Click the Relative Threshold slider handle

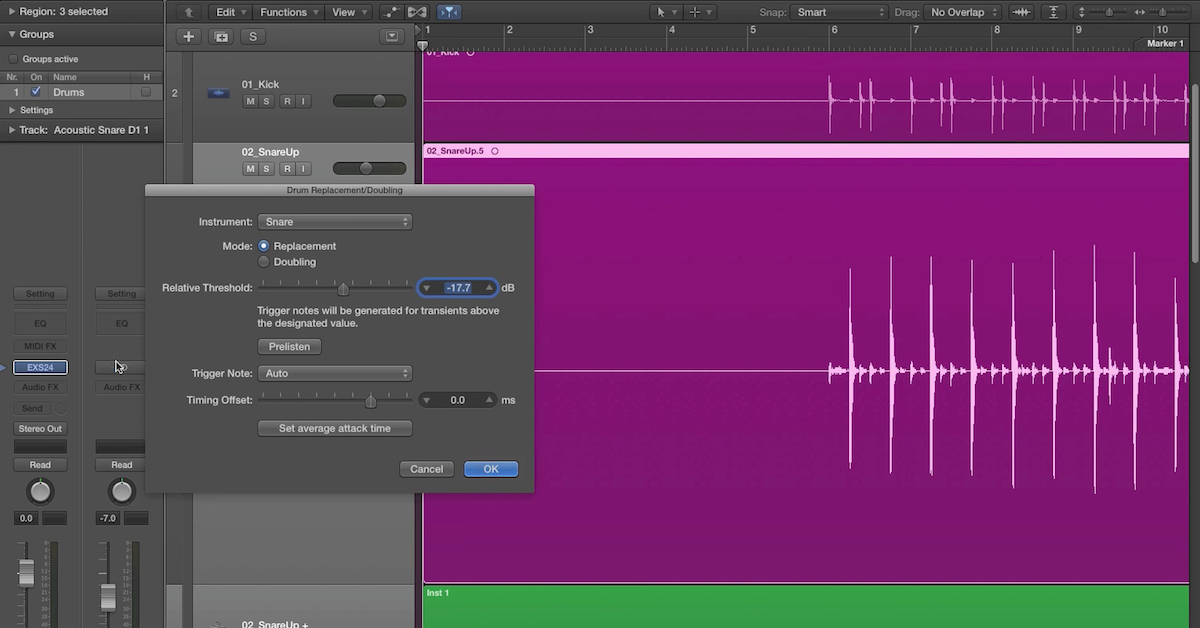[343, 288]
